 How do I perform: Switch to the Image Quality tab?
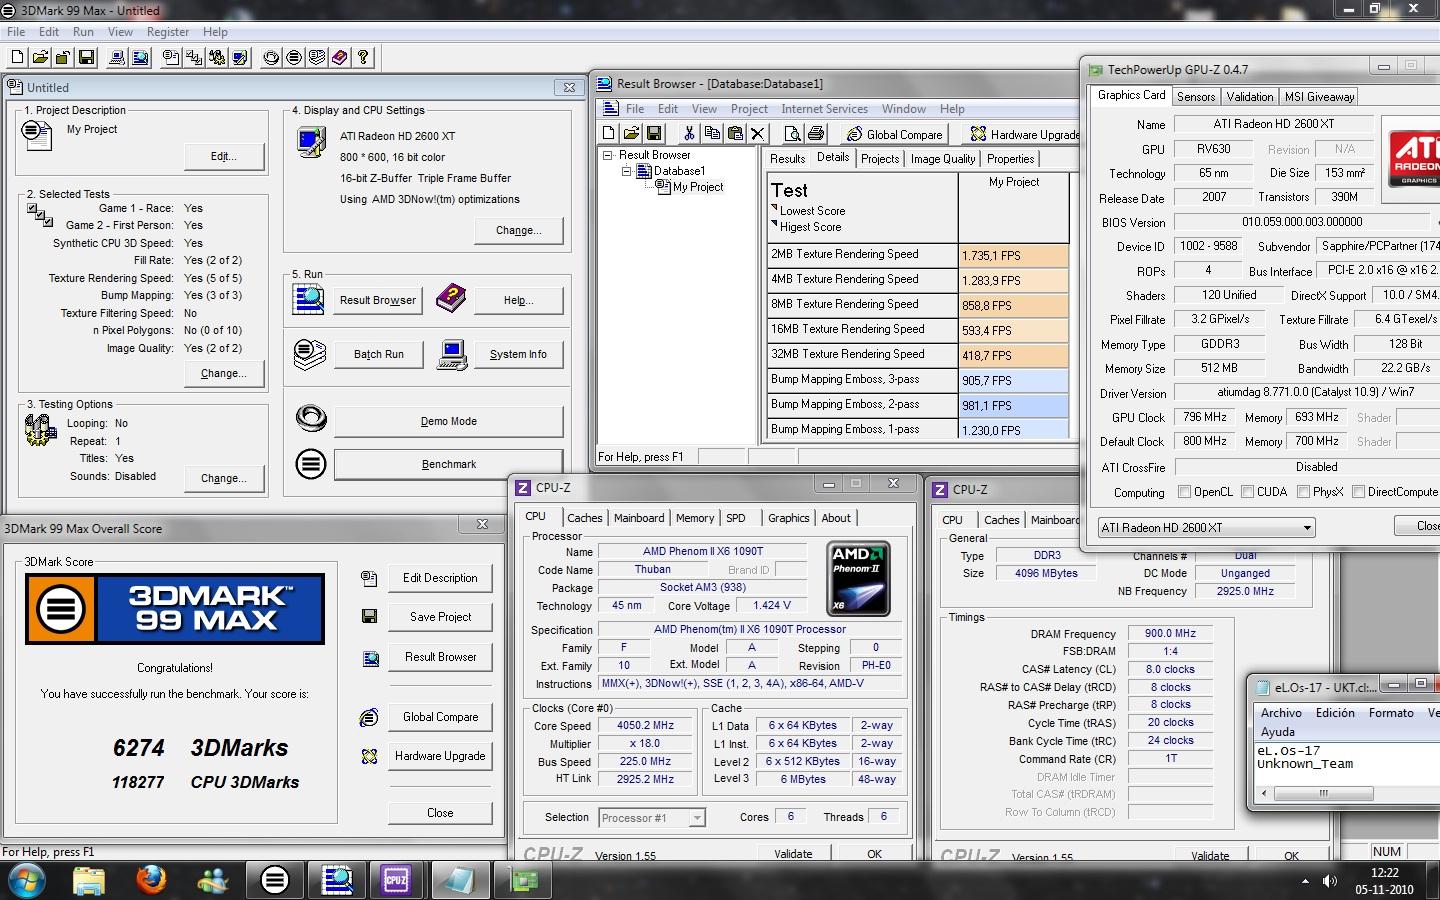tap(943, 159)
